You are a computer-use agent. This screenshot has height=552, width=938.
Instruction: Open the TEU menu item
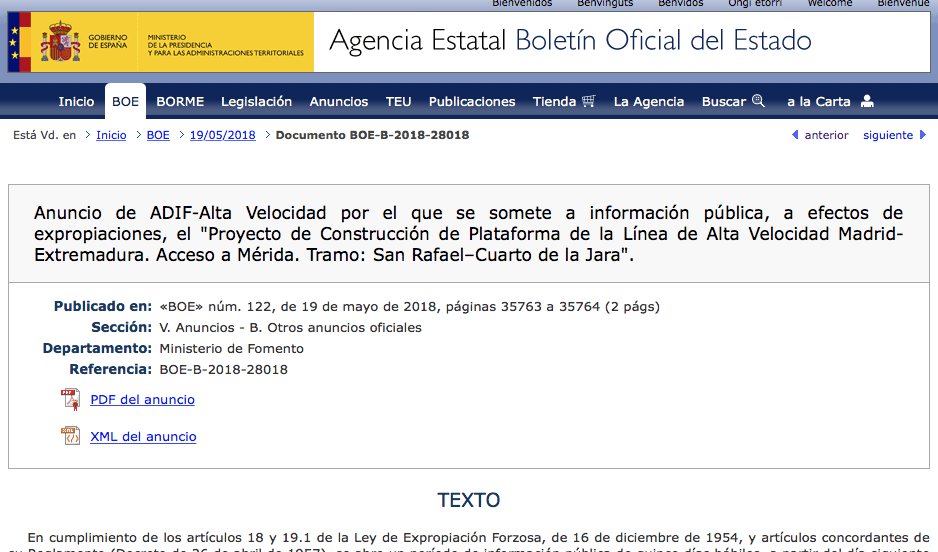coord(398,102)
